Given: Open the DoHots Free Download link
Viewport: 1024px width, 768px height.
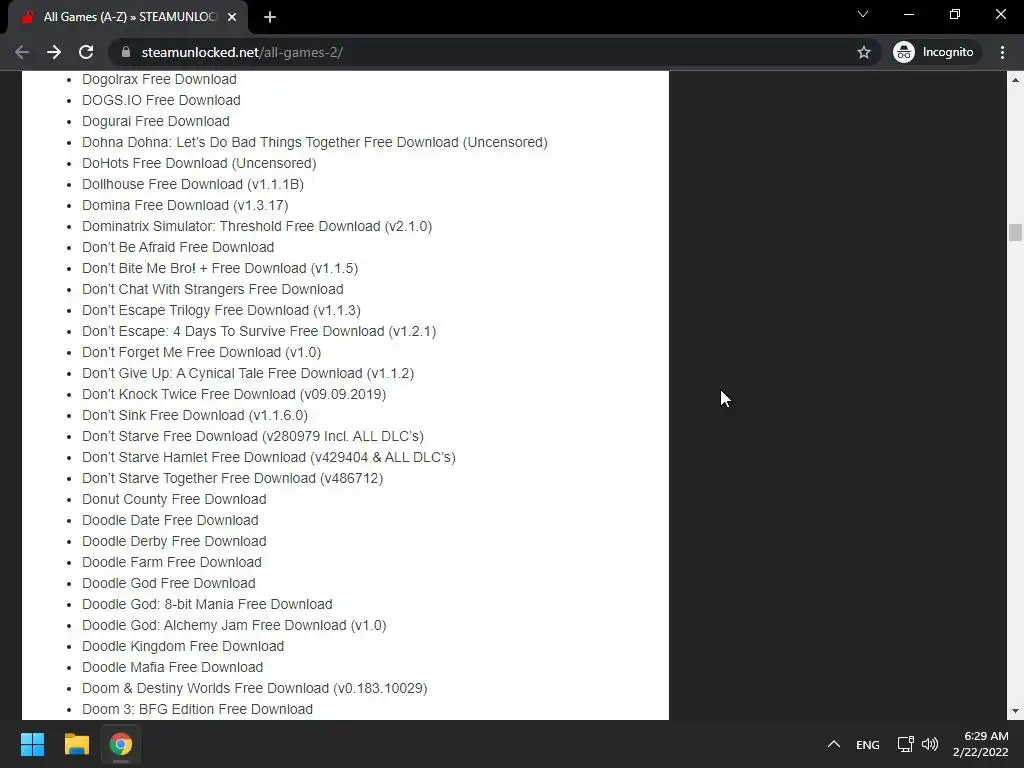Looking at the screenshot, I should 199,163.
